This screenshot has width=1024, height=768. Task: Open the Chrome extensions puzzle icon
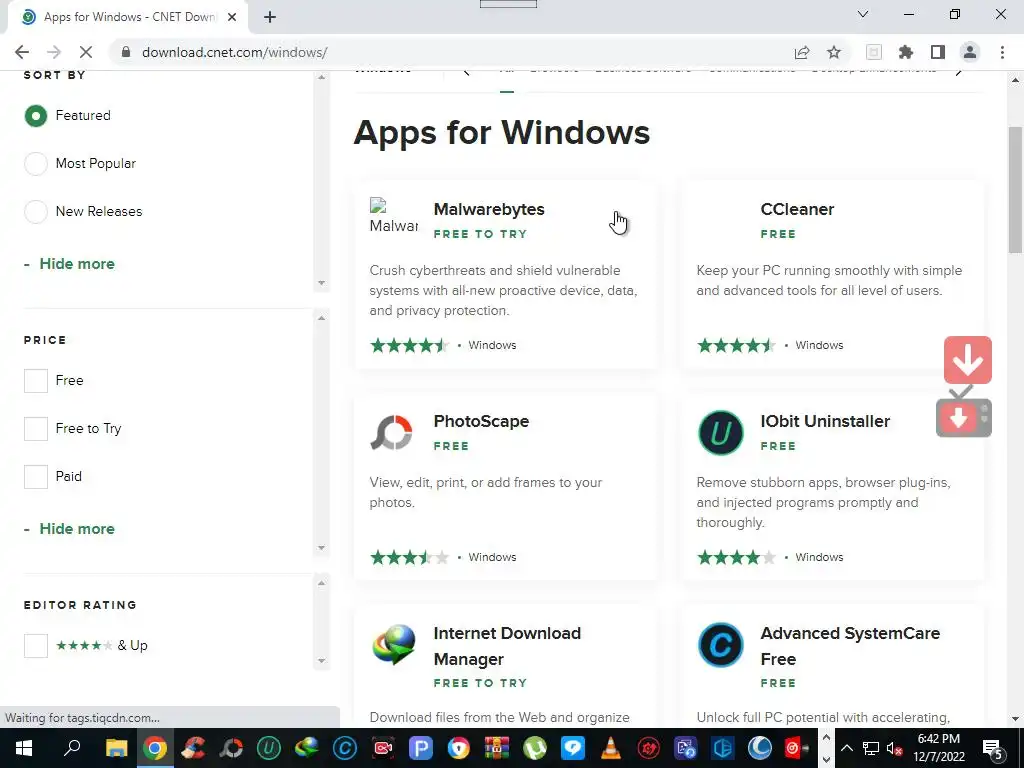905,52
